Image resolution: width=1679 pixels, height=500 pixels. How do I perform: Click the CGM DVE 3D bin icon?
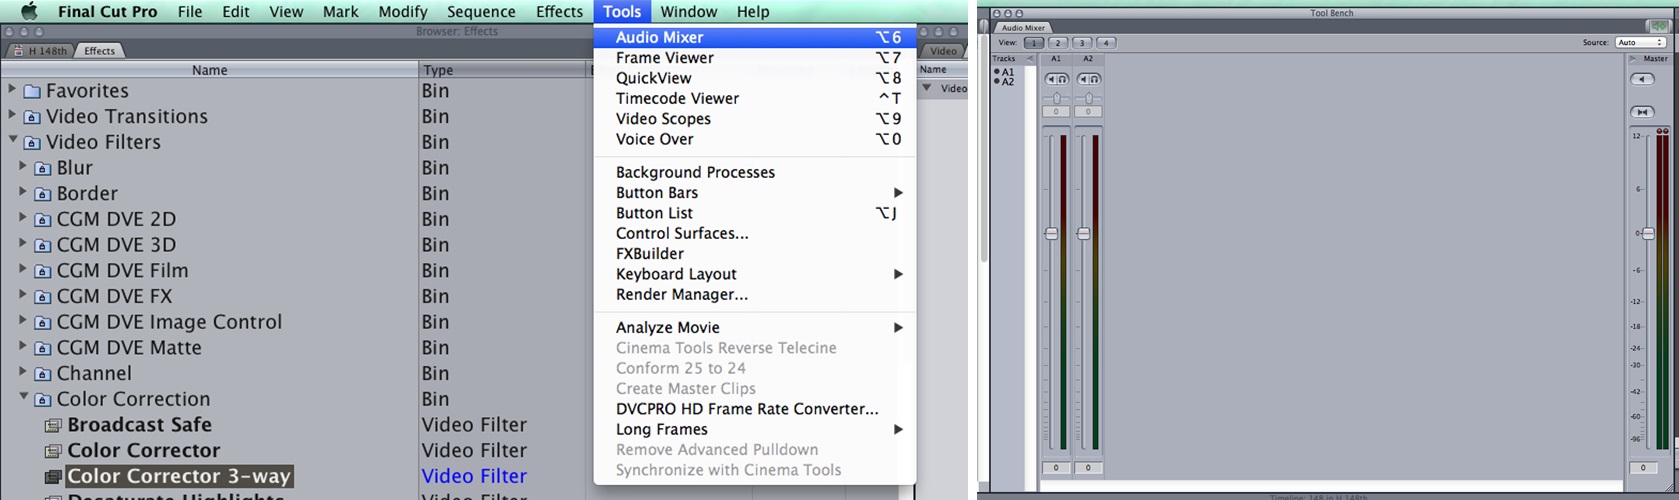[42, 245]
